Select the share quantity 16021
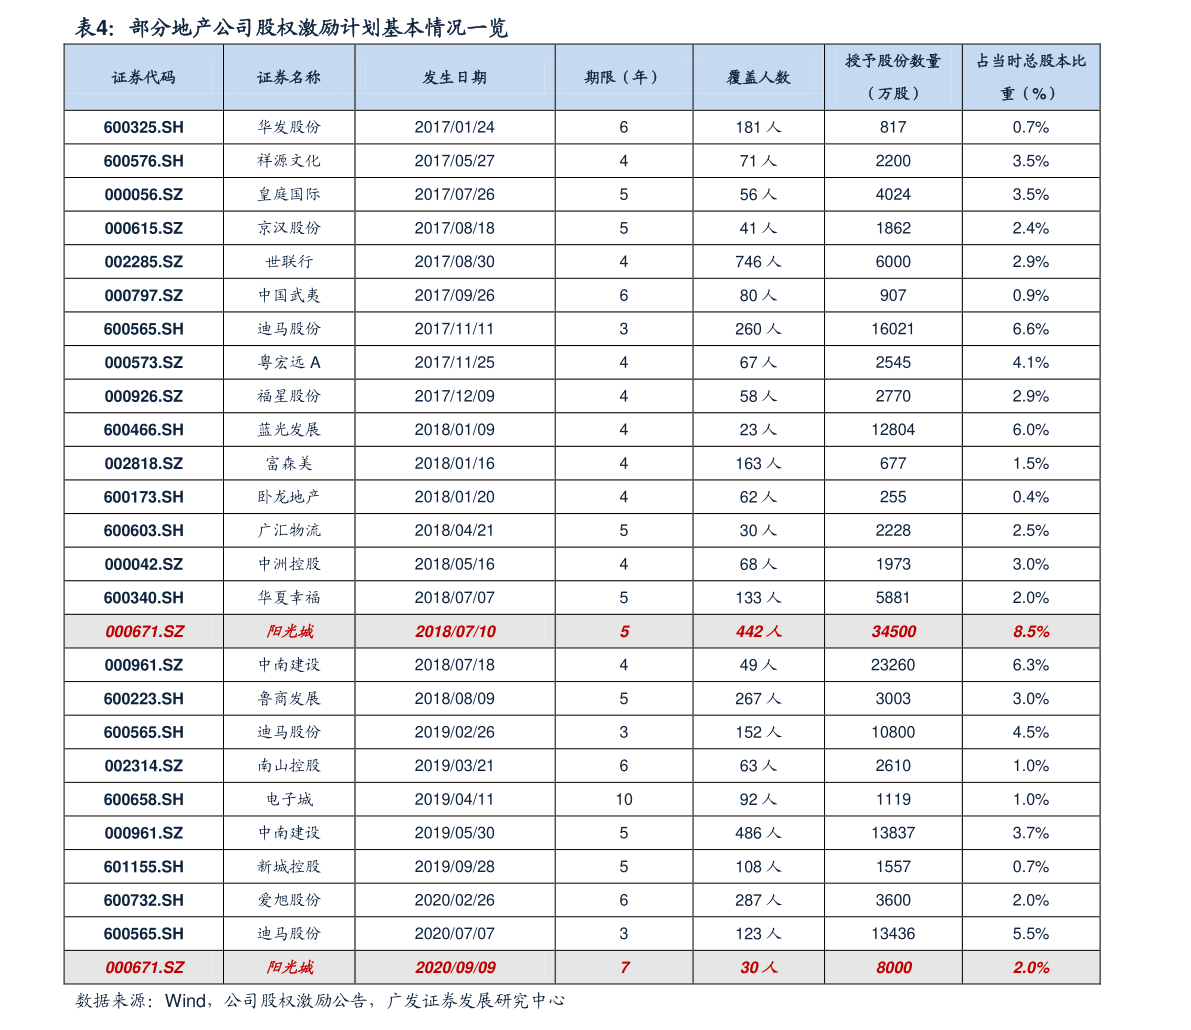This screenshot has height=1030, width=1191. coord(892,329)
